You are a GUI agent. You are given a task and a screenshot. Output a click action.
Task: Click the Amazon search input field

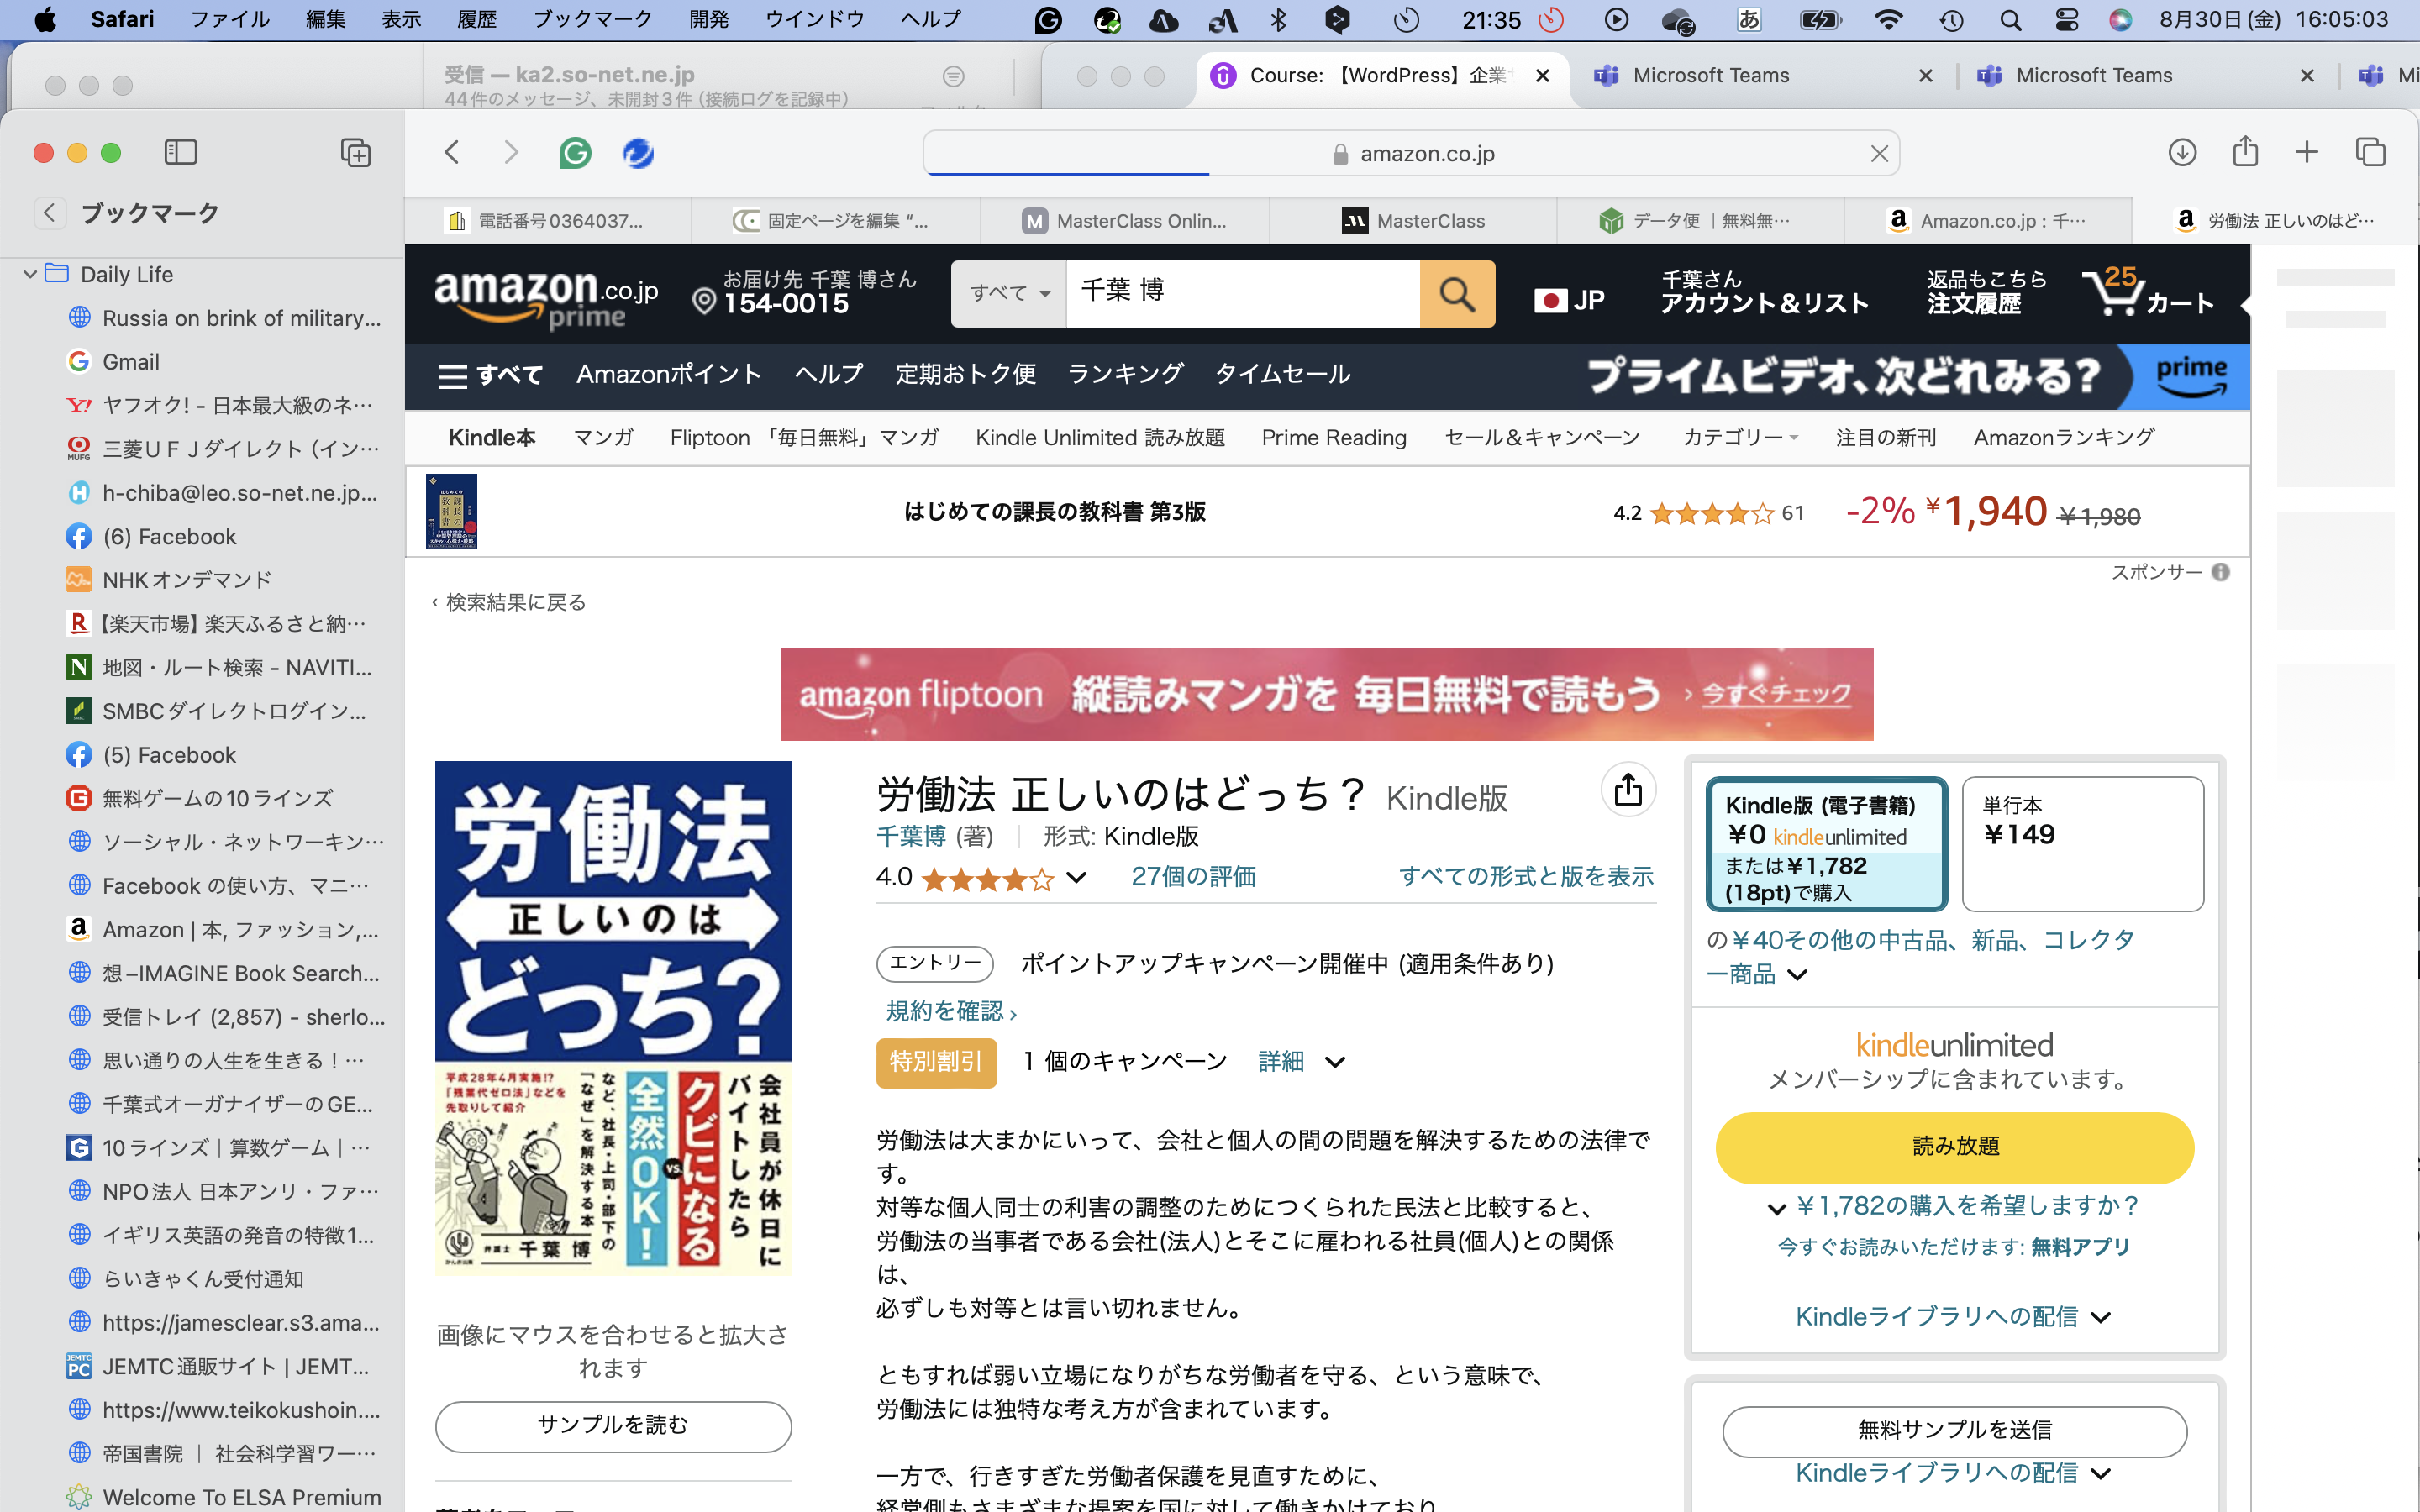pos(1243,293)
